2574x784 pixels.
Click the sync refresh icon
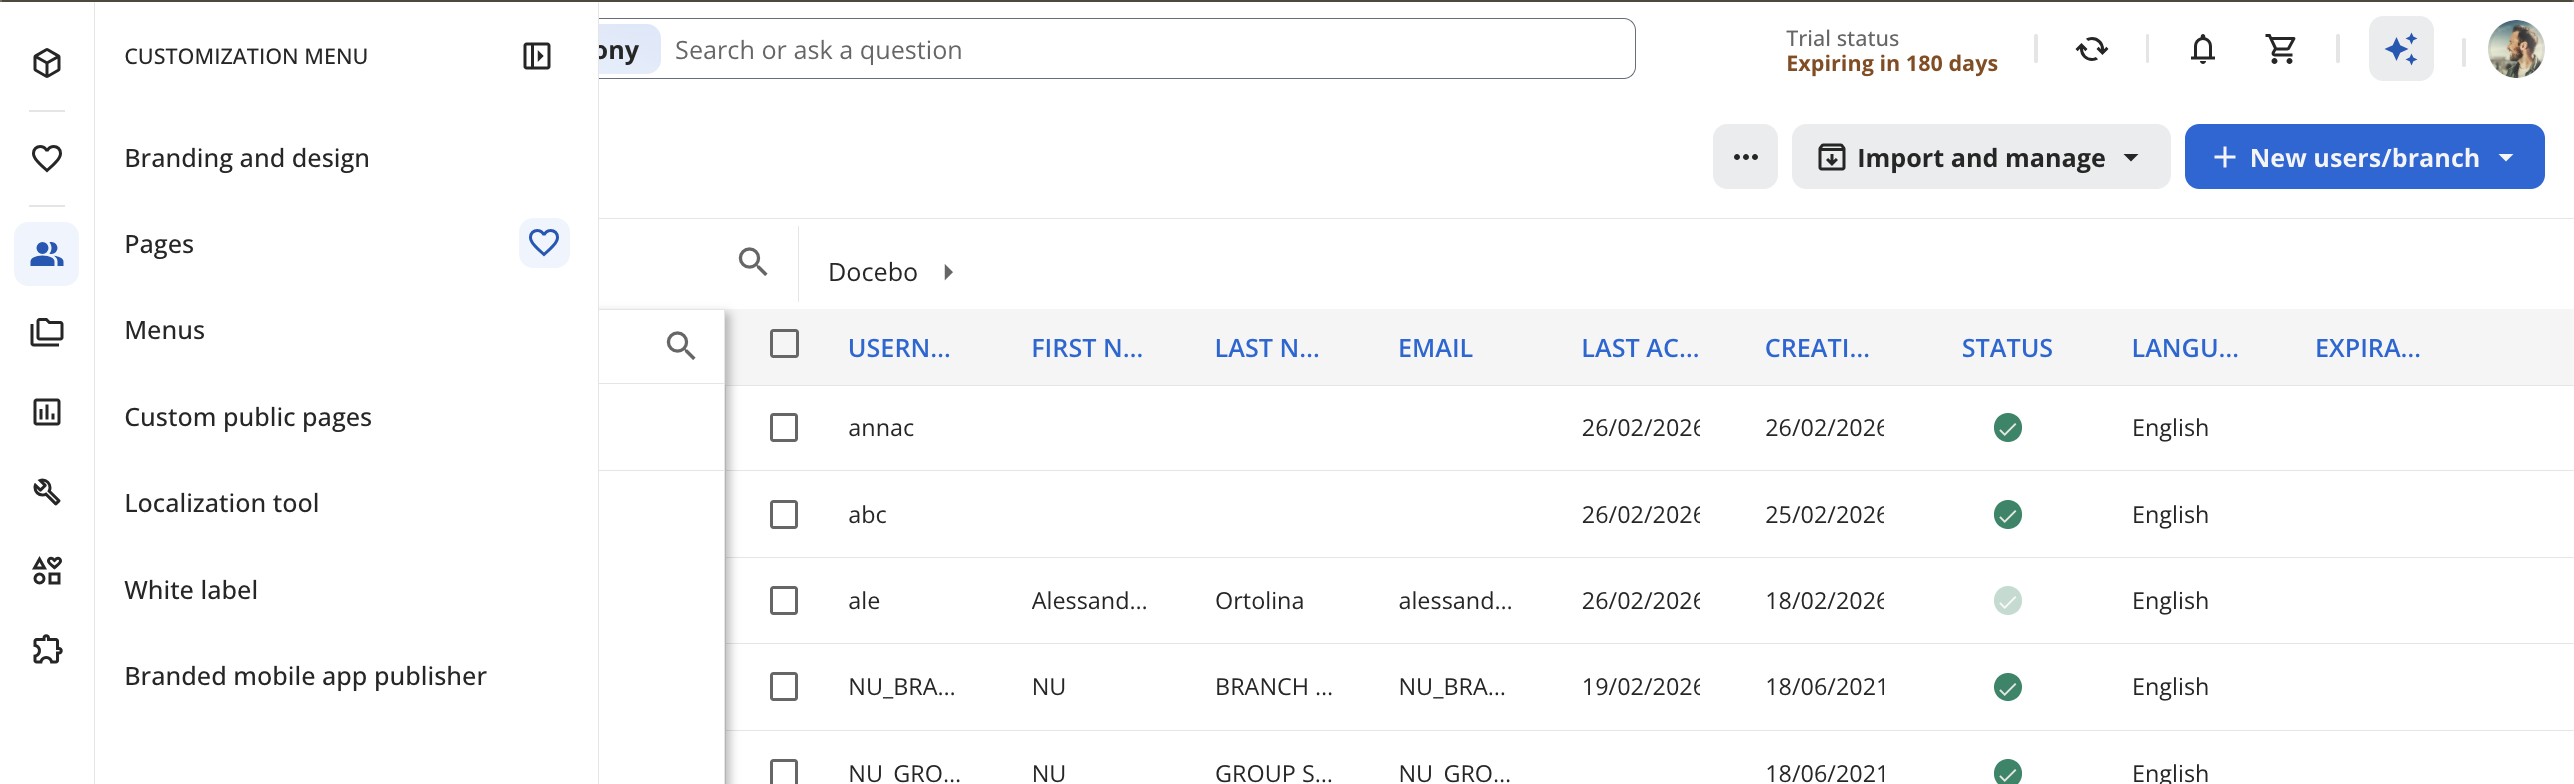[2091, 49]
